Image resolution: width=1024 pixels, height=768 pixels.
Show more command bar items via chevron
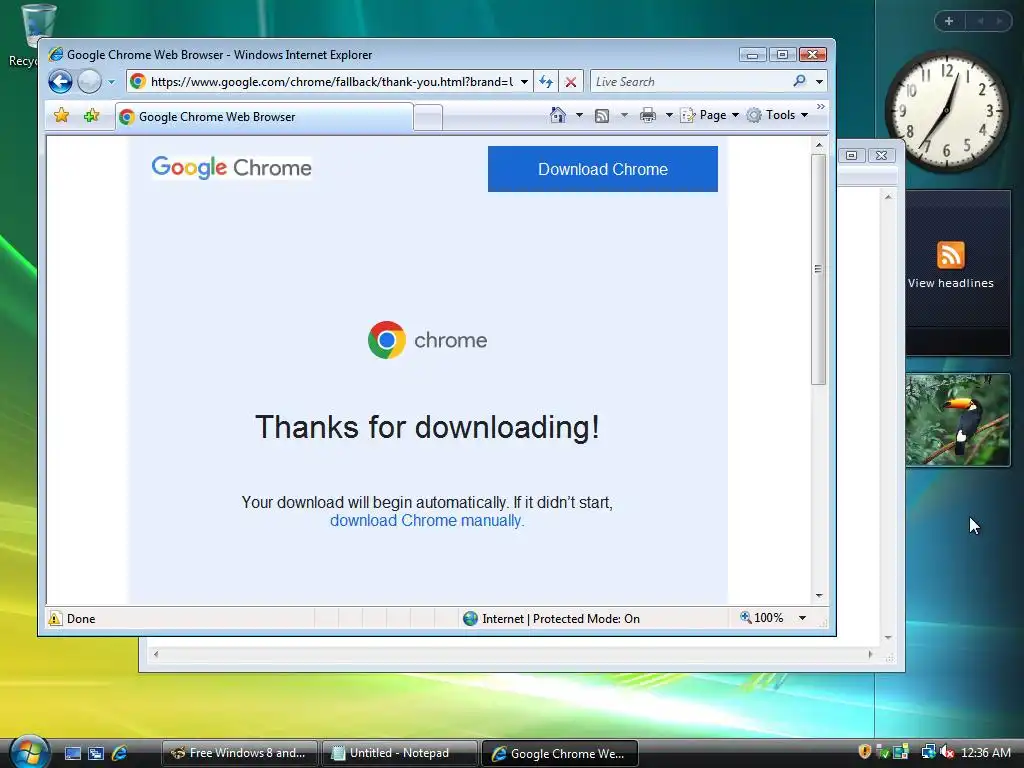click(x=821, y=106)
